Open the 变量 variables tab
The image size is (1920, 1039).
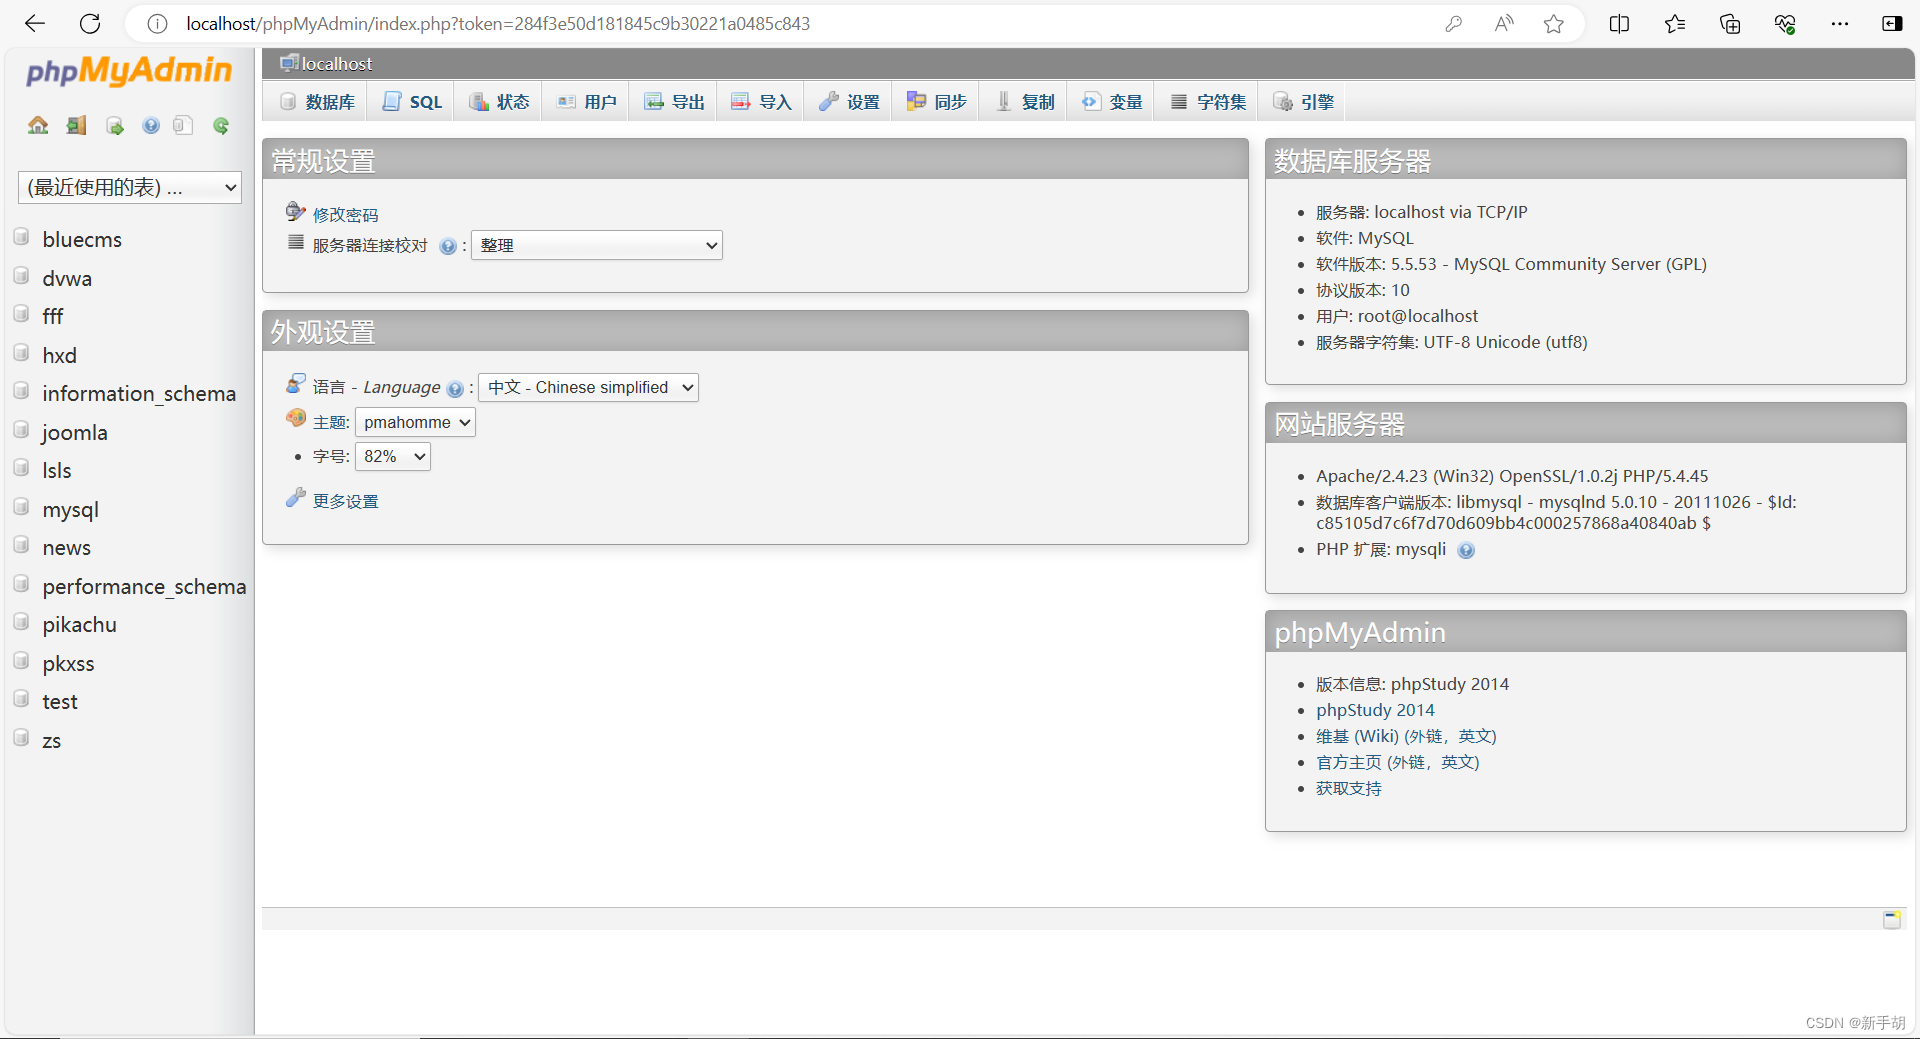1111,102
